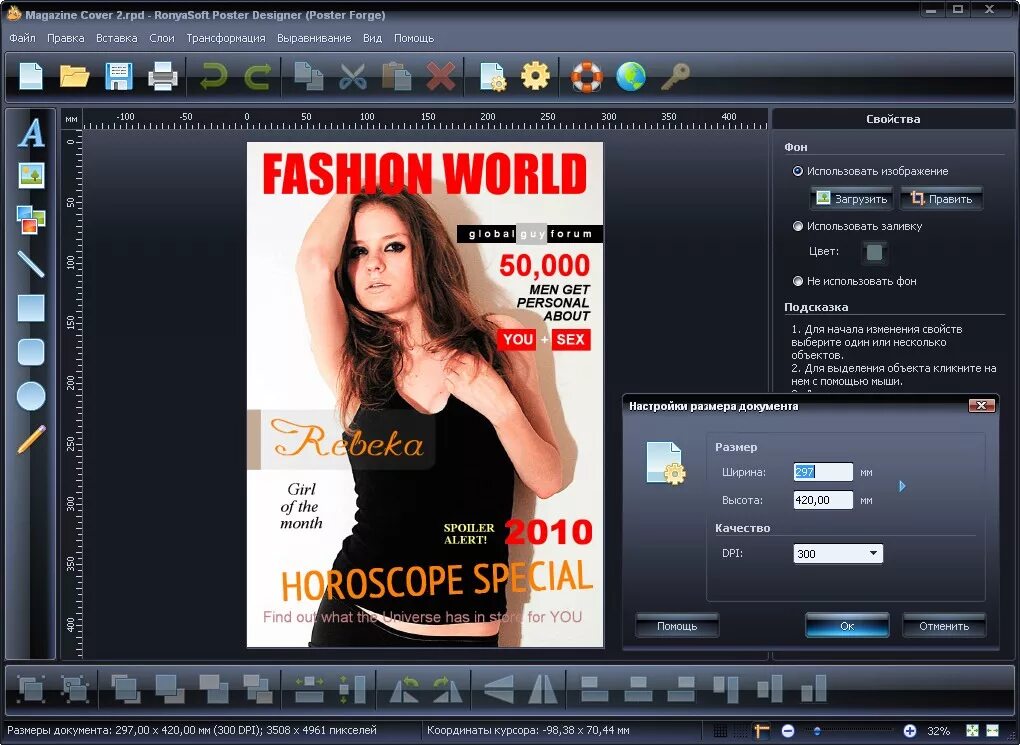Select the Line drawing tool

point(31,264)
